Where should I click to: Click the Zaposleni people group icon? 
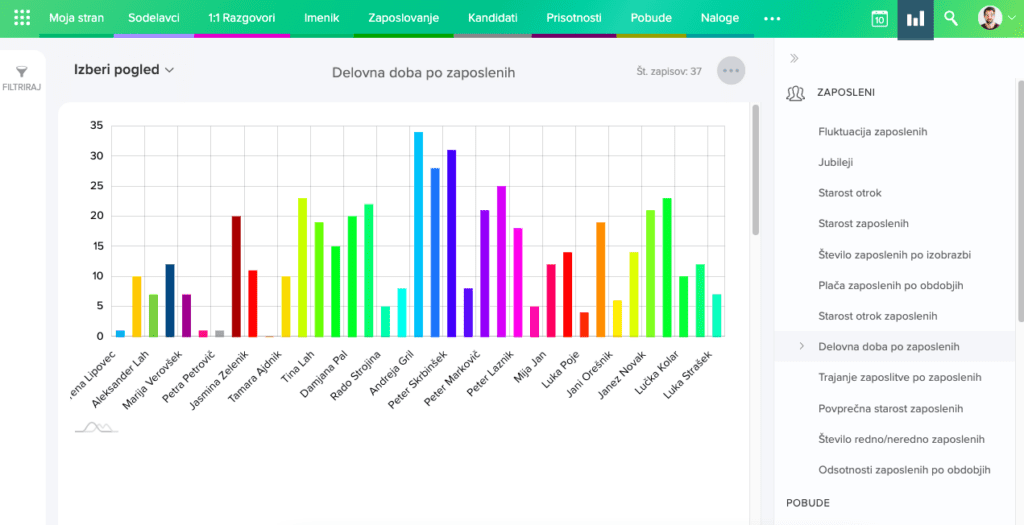796,93
